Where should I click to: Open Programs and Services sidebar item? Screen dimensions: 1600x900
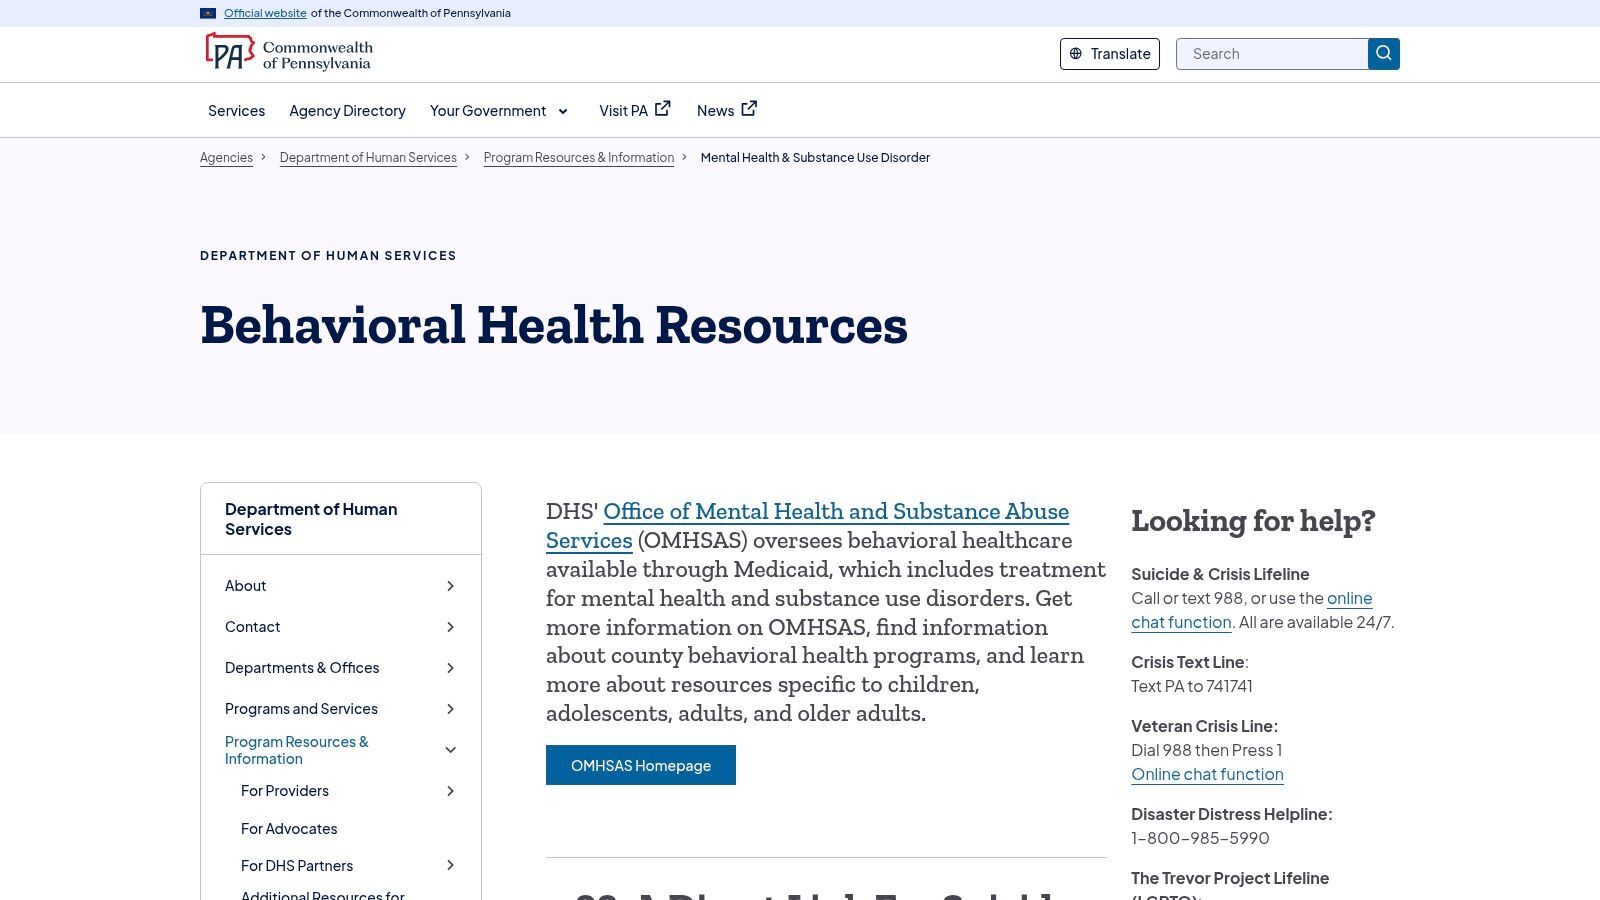(301, 709)
